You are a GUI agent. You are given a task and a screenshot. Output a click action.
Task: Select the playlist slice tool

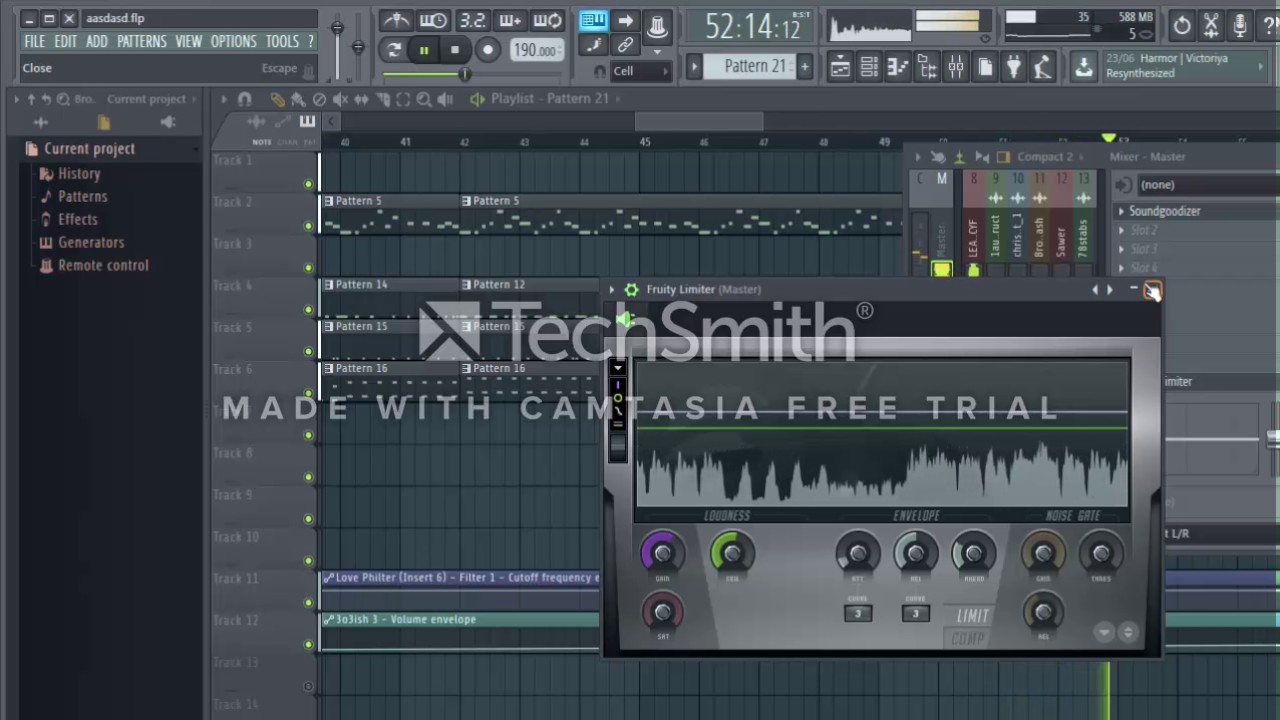point(382,99)
